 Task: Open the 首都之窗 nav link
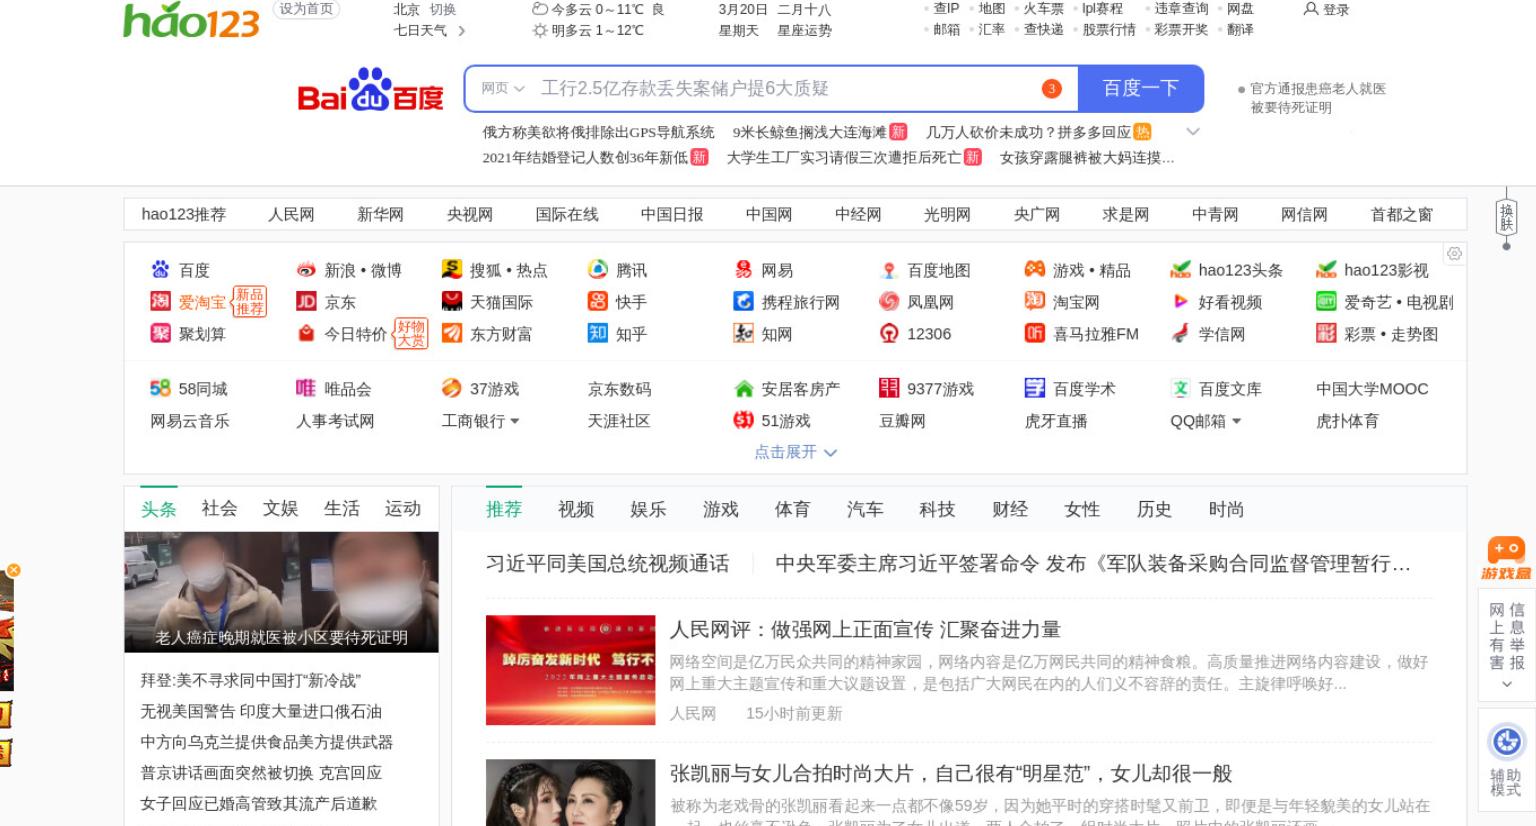tap(1401, 214)
